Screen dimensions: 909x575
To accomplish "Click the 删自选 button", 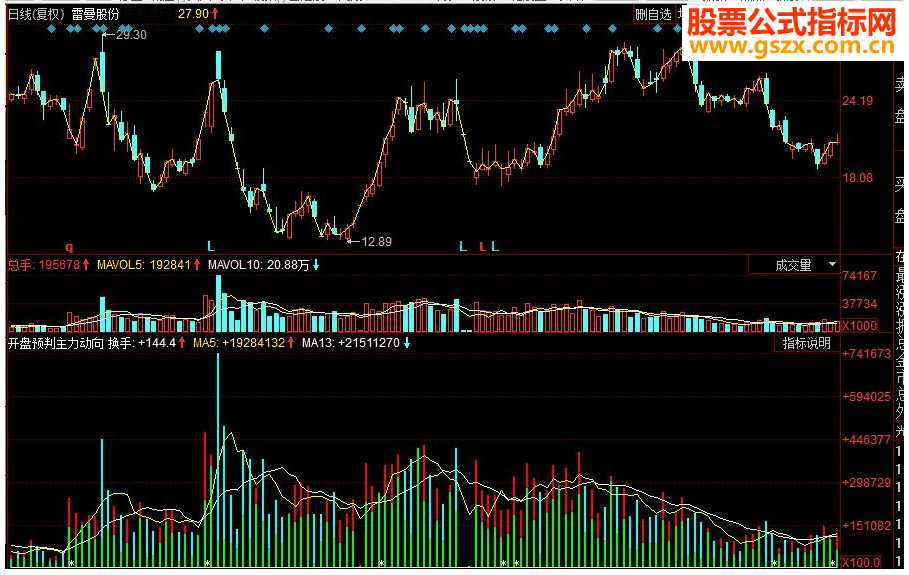I will [x=653, y=14].
